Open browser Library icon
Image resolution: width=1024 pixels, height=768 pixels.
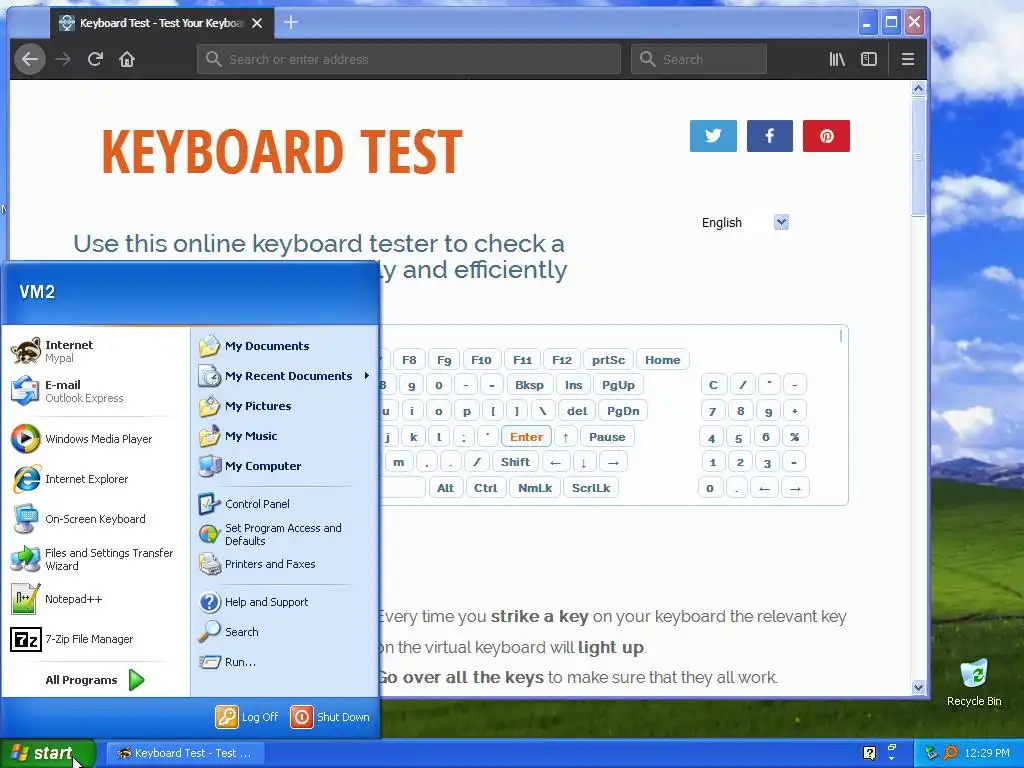(x=837, y=59)
